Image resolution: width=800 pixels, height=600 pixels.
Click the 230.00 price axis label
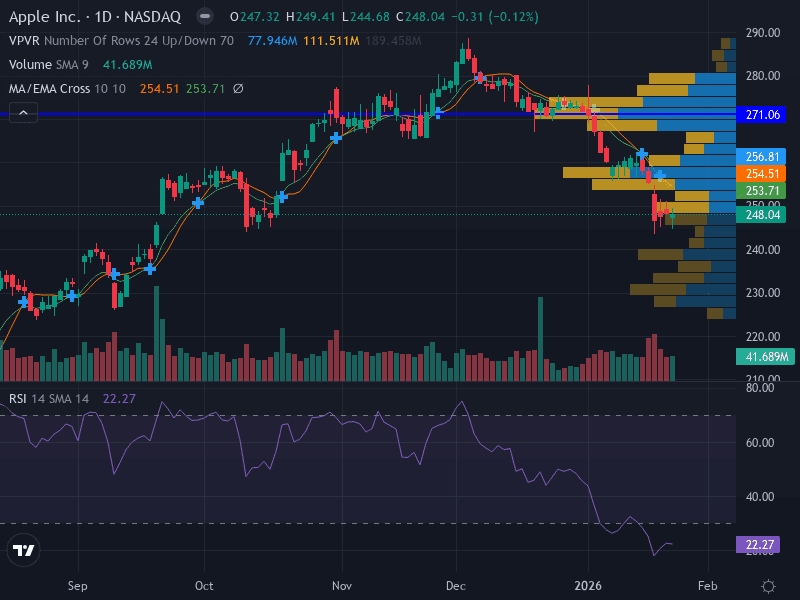(x=763, y=293)
